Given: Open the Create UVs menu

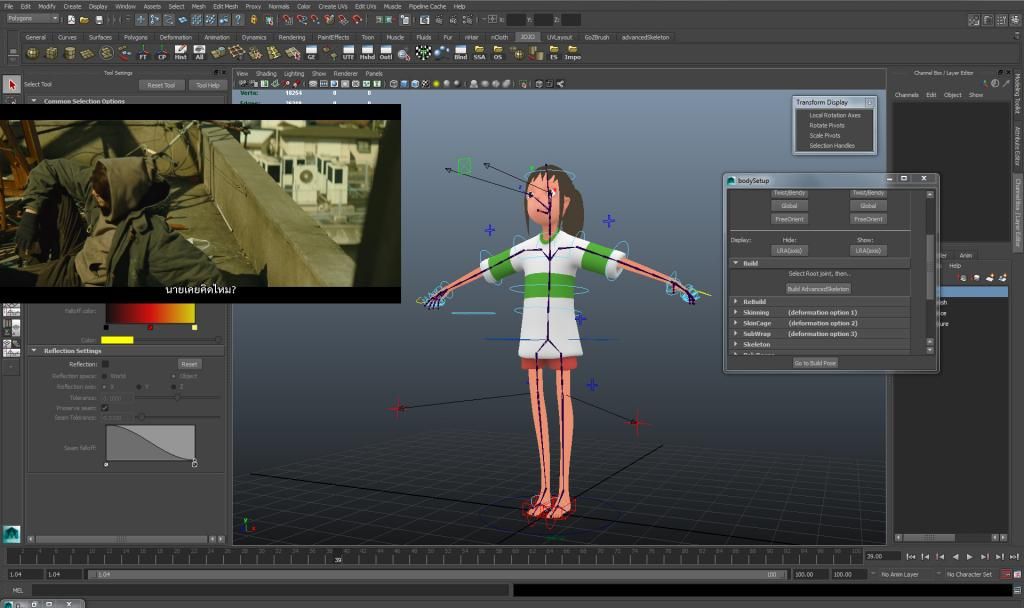Looking at the screenshot, I should [x=334, y=6].
